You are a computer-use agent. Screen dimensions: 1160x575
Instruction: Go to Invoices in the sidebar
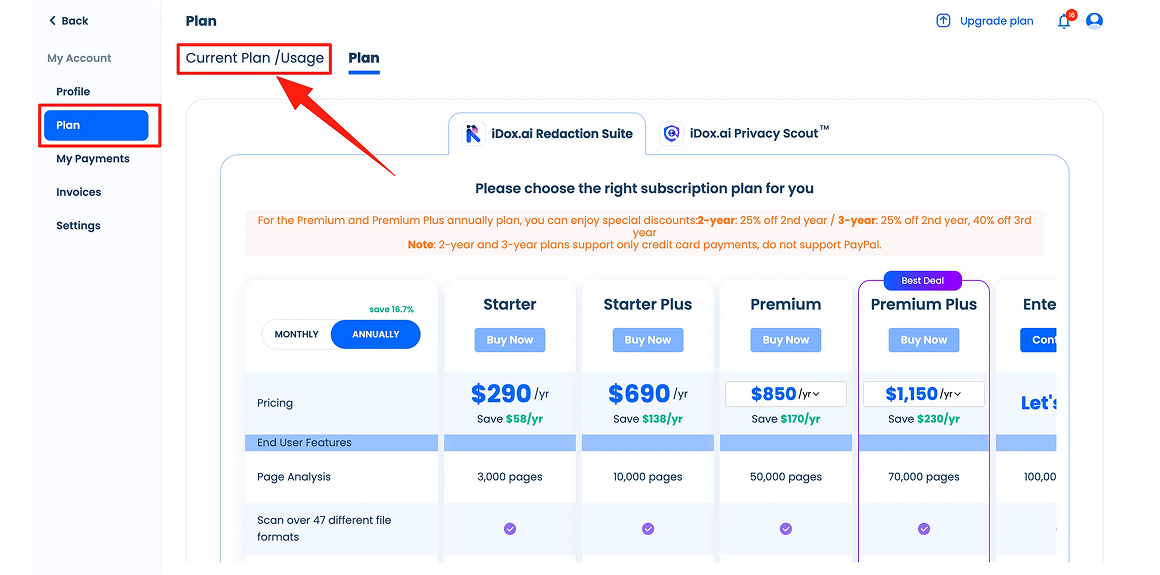[79, 192]
